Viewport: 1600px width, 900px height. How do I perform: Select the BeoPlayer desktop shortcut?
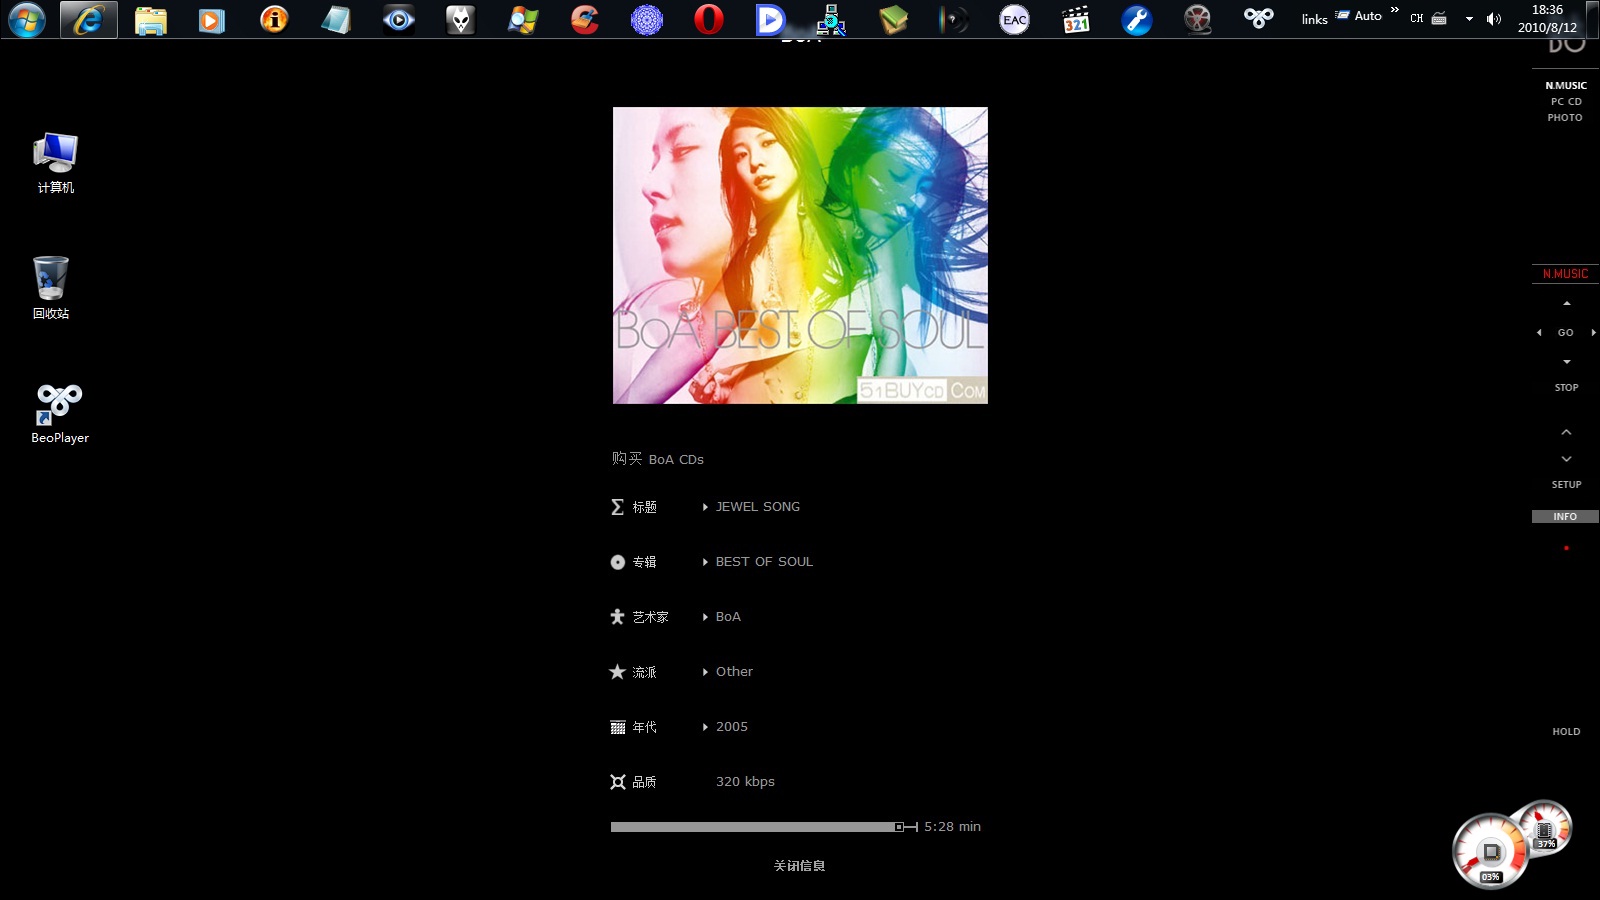[60, 414]
